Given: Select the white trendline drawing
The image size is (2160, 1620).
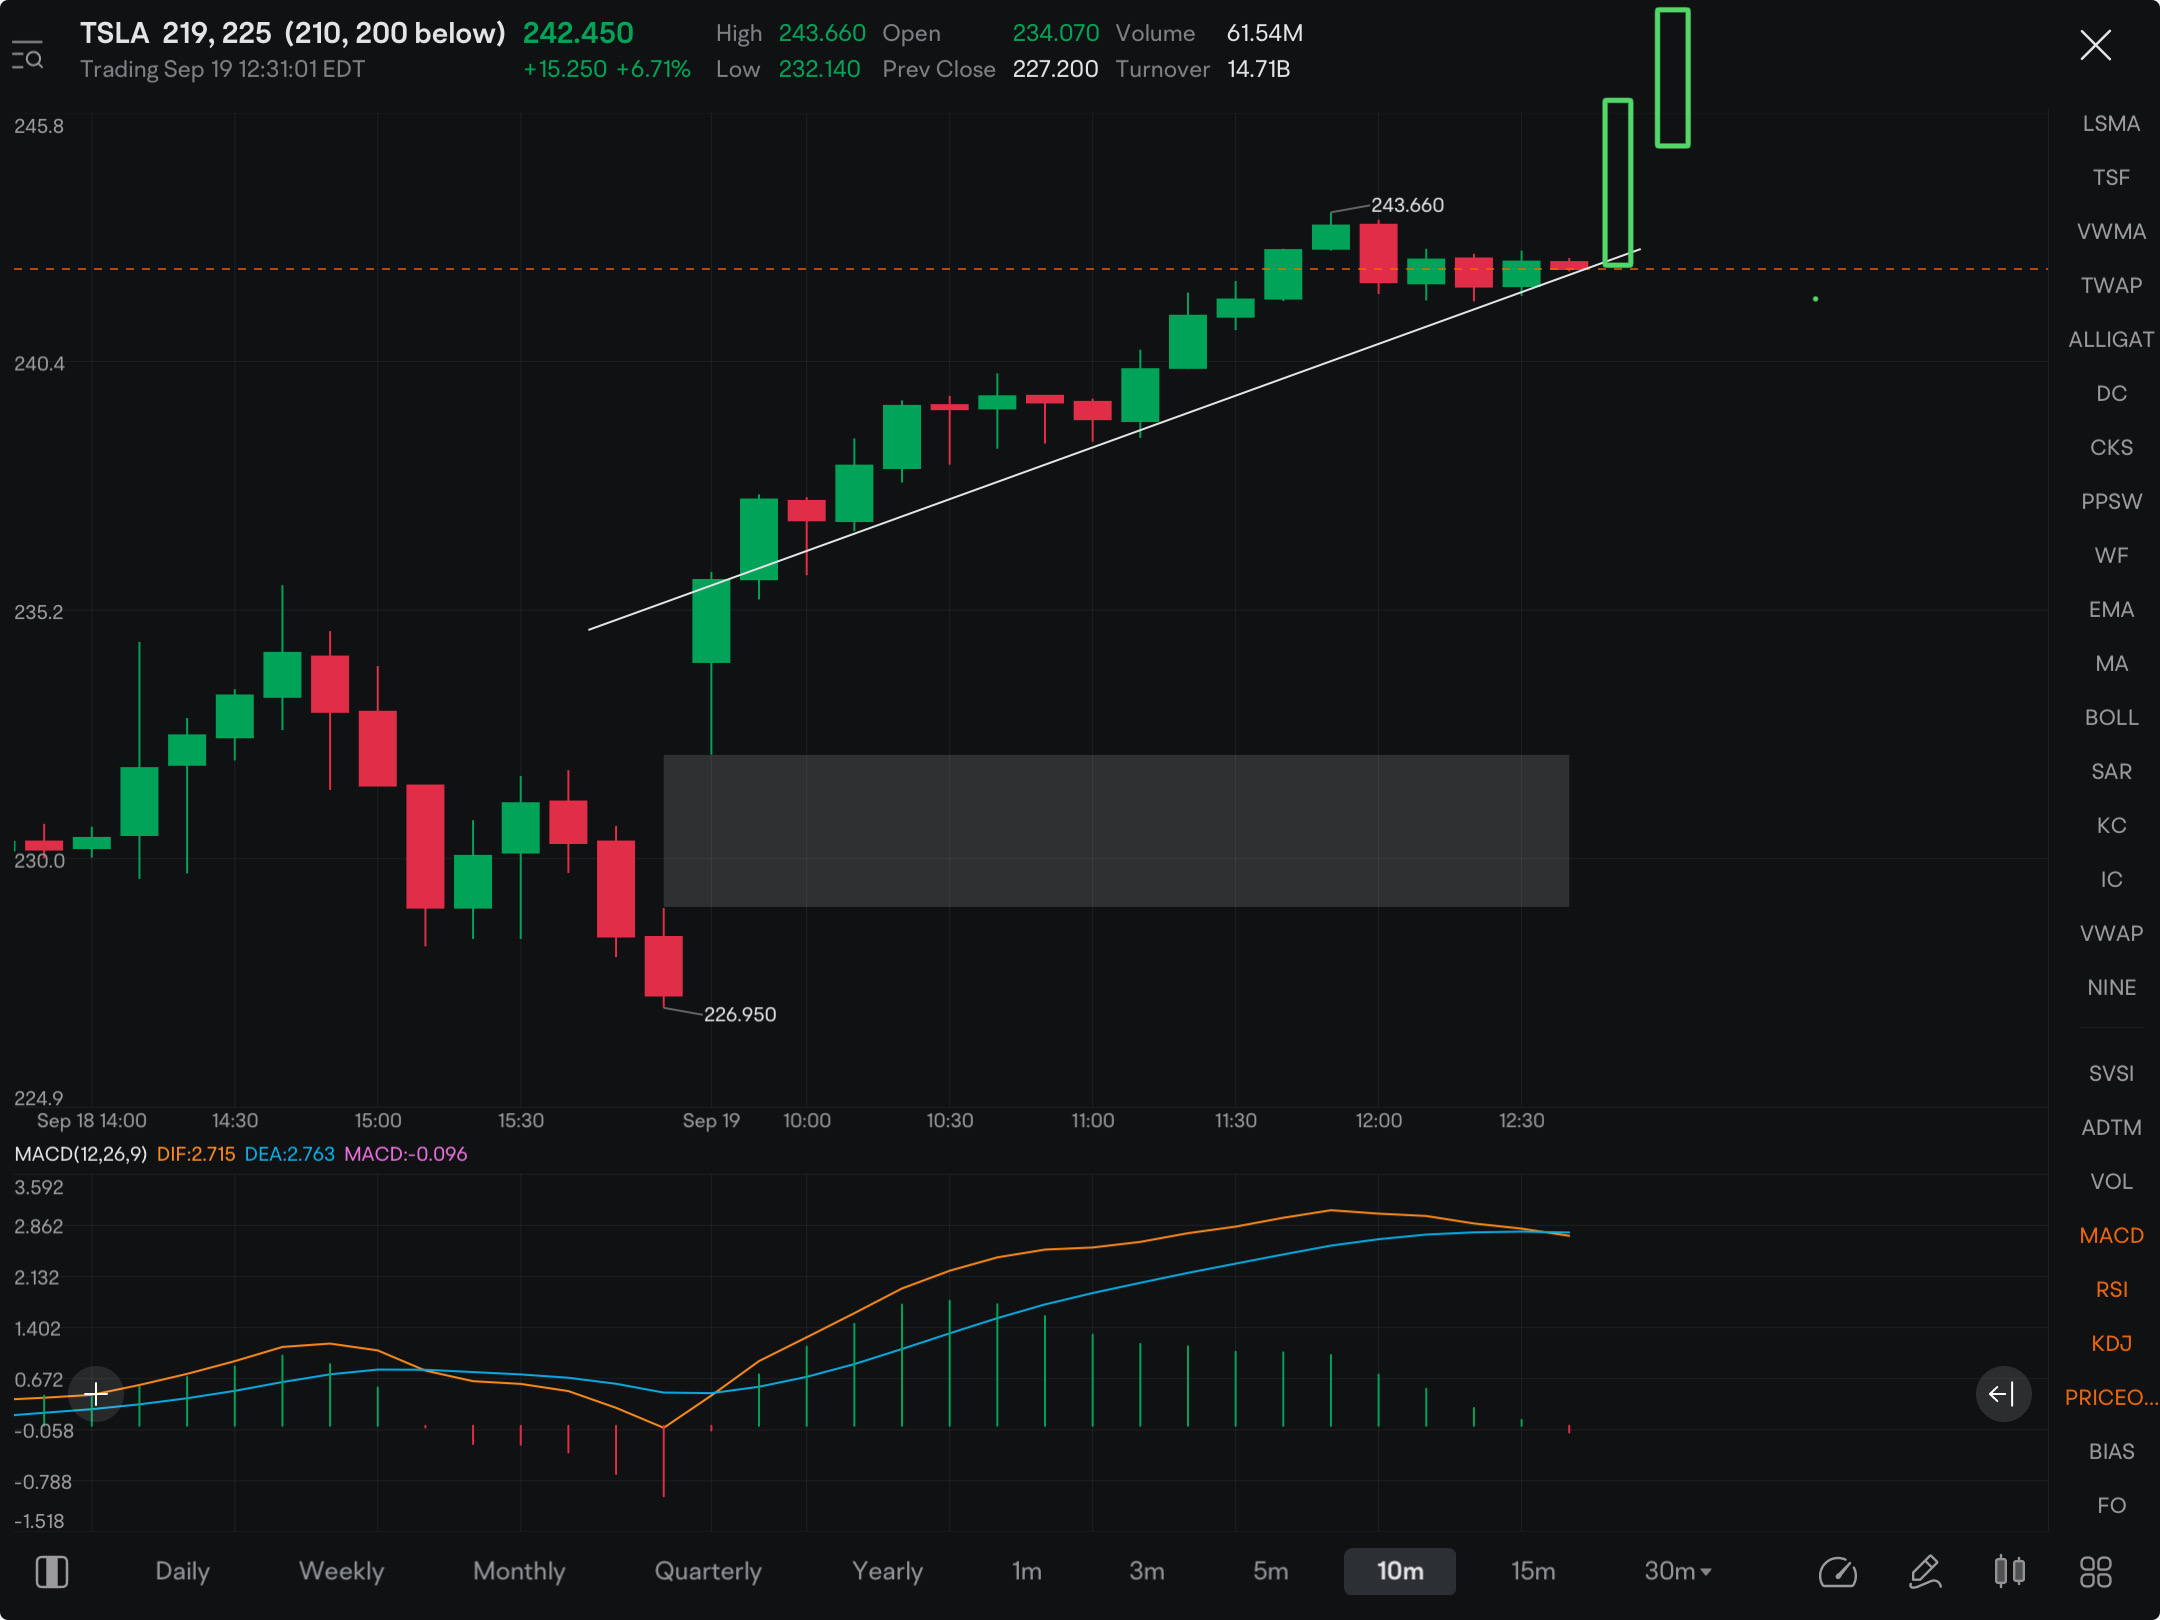Looking at the screenshot, I should 1115,440.
